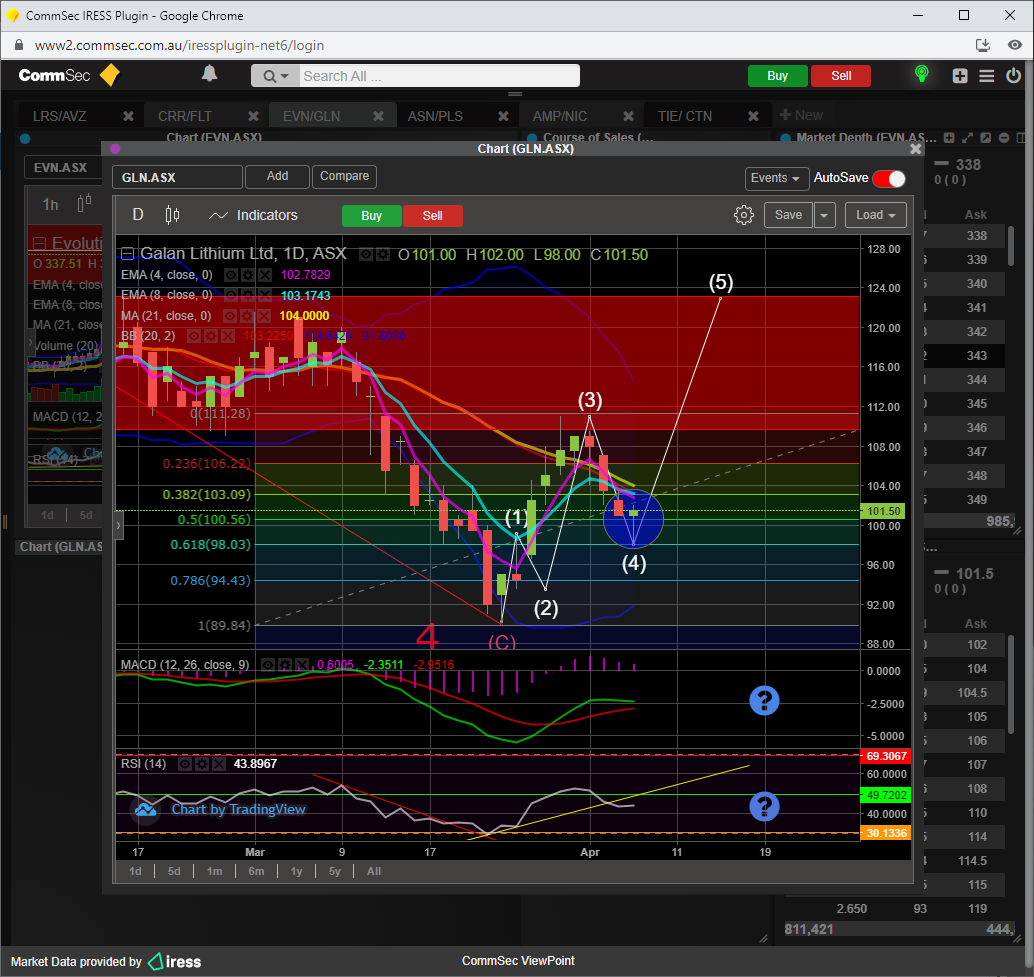Toggle the AutoSave switch

click(888, 178)
